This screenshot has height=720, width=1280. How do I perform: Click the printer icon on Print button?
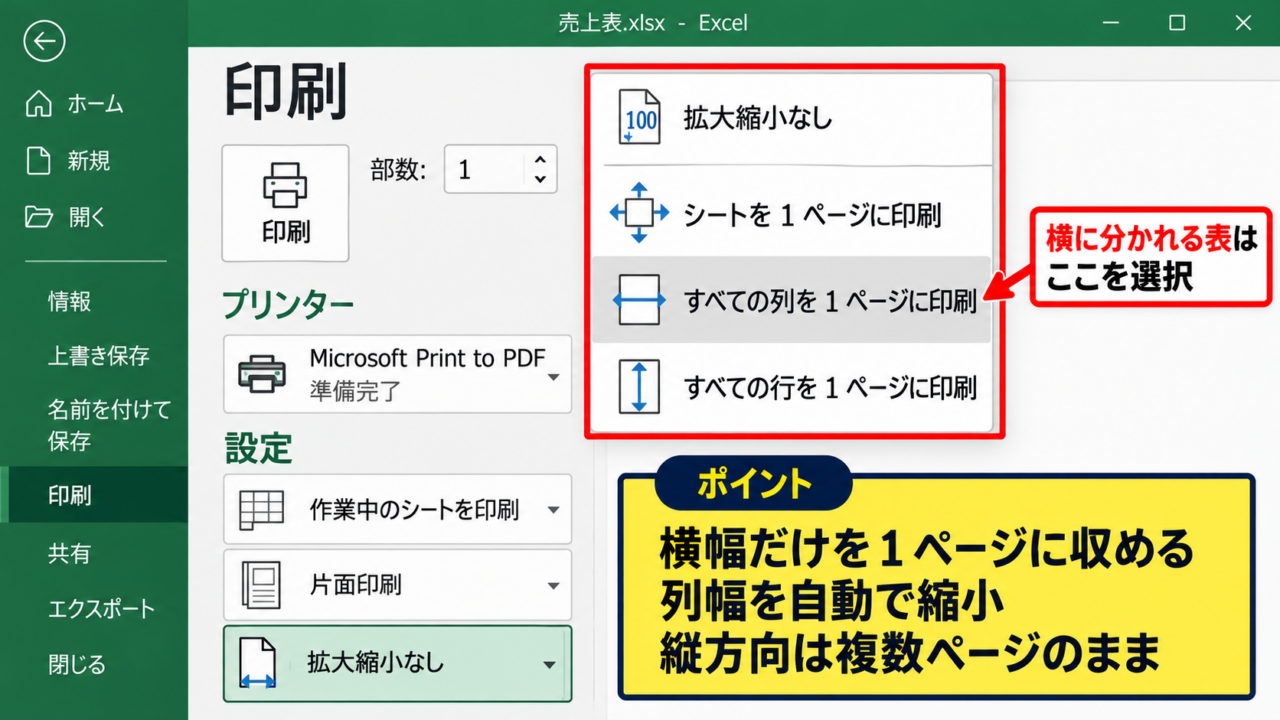tap(286, 185)
